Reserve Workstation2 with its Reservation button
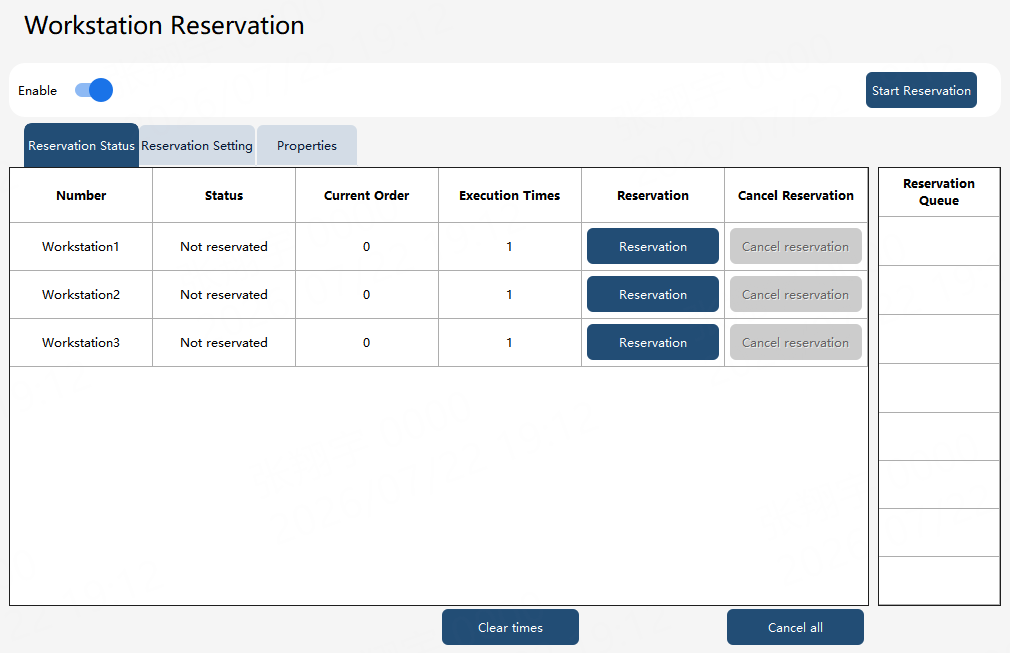 653,294
